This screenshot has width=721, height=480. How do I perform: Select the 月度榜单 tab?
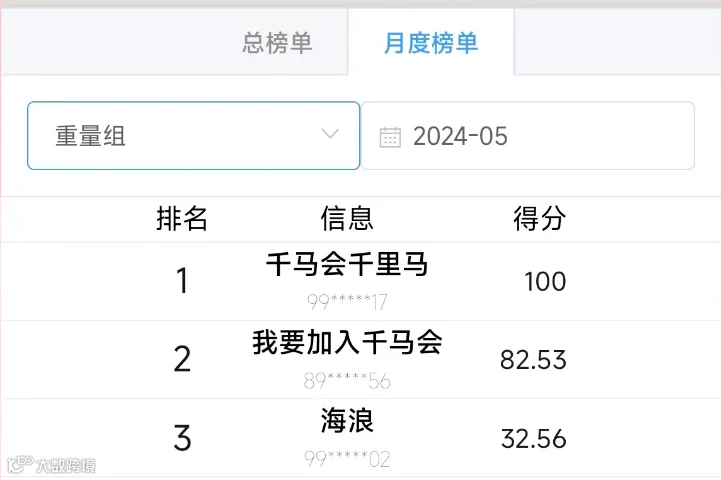point(431,43)
